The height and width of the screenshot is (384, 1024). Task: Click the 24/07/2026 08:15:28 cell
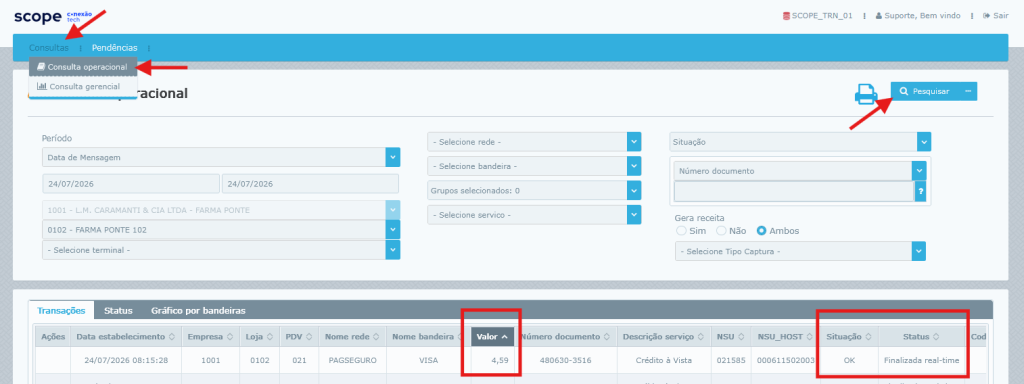click(126, 360)
